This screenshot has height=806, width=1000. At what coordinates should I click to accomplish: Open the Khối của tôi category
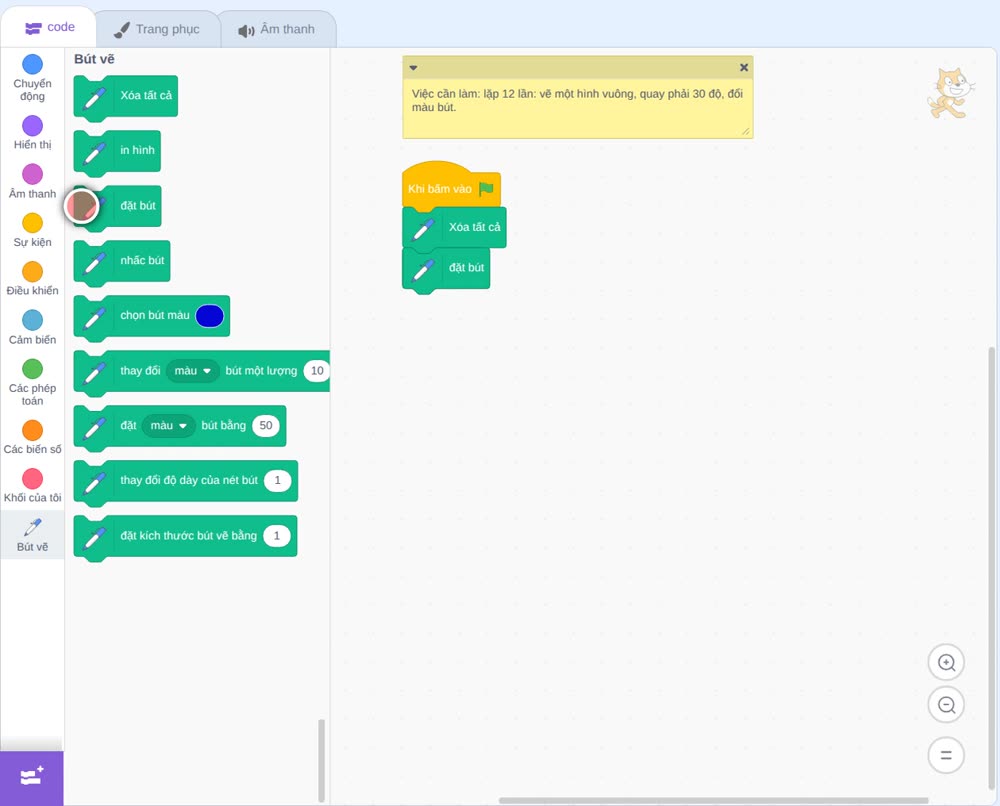click(x=32, y=486)
